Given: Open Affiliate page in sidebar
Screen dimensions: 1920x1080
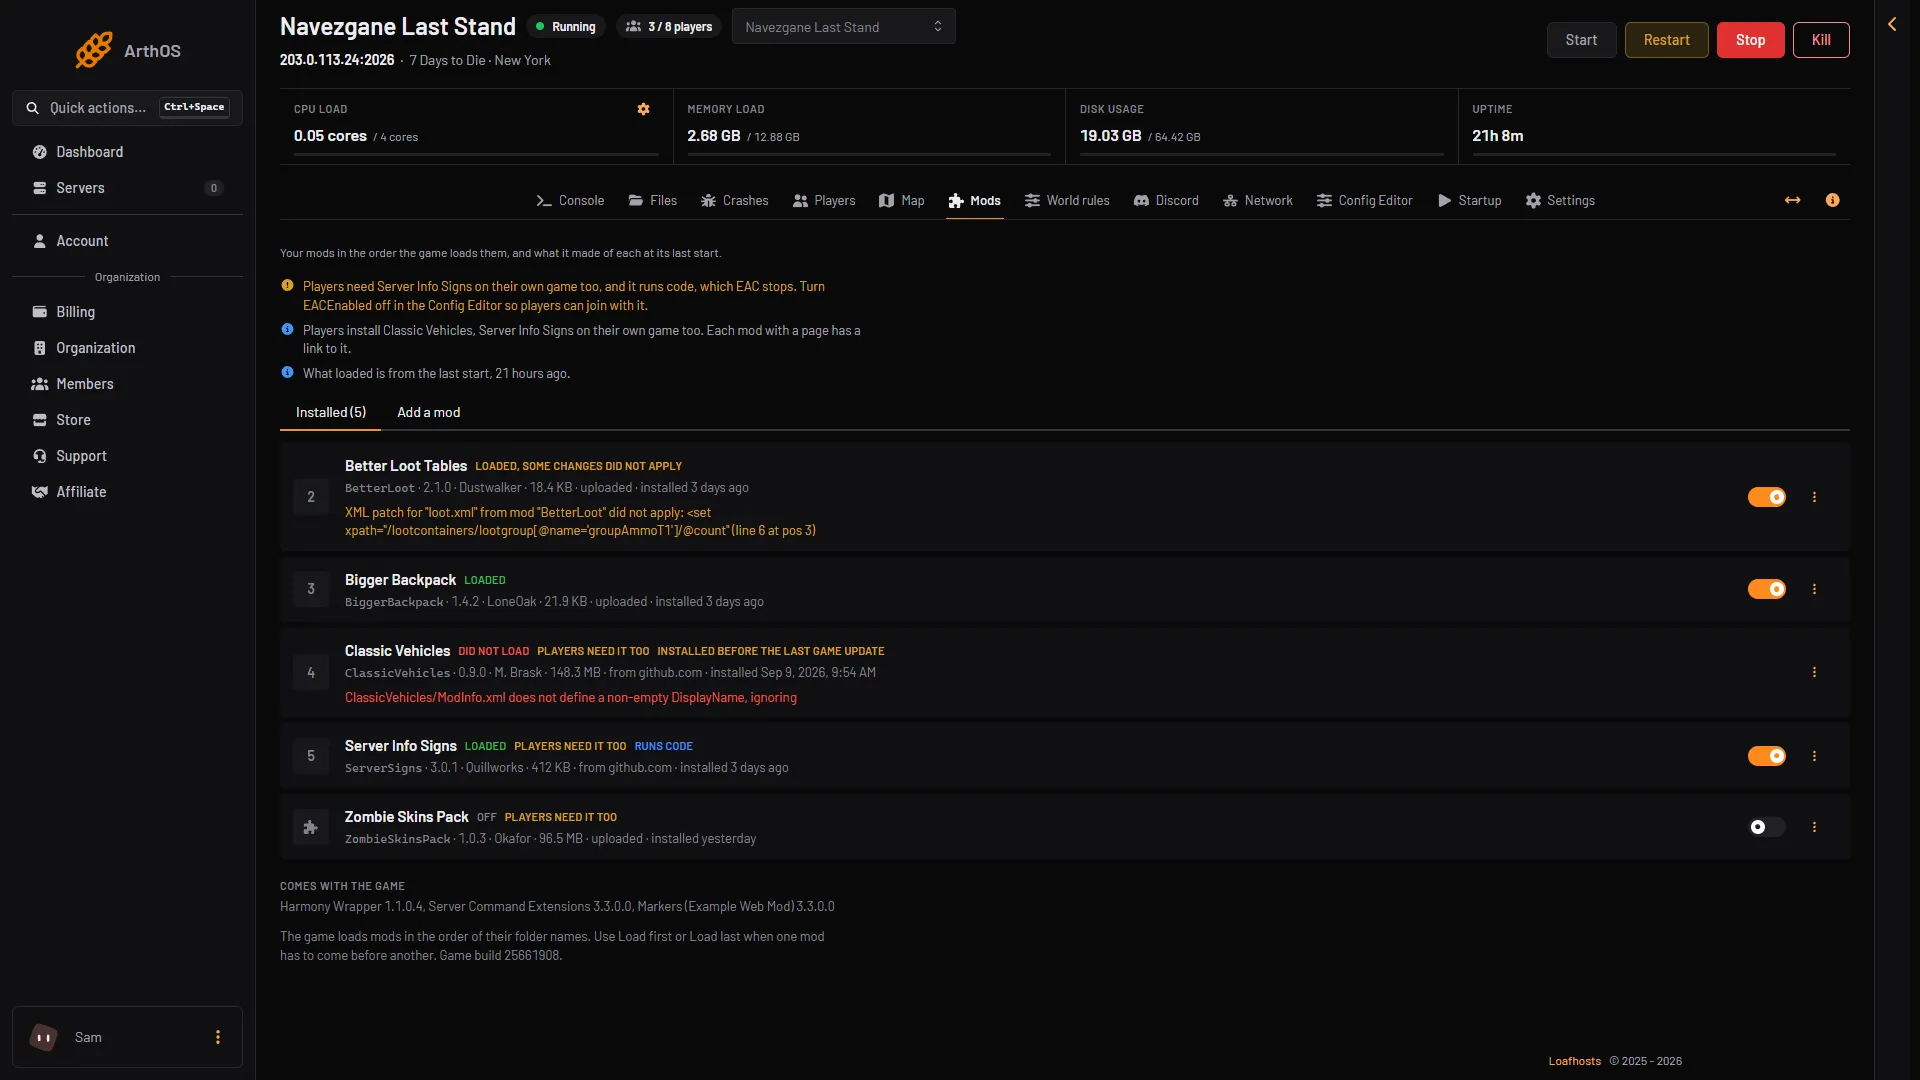Looking at the screenshot, I should [127, 492].
